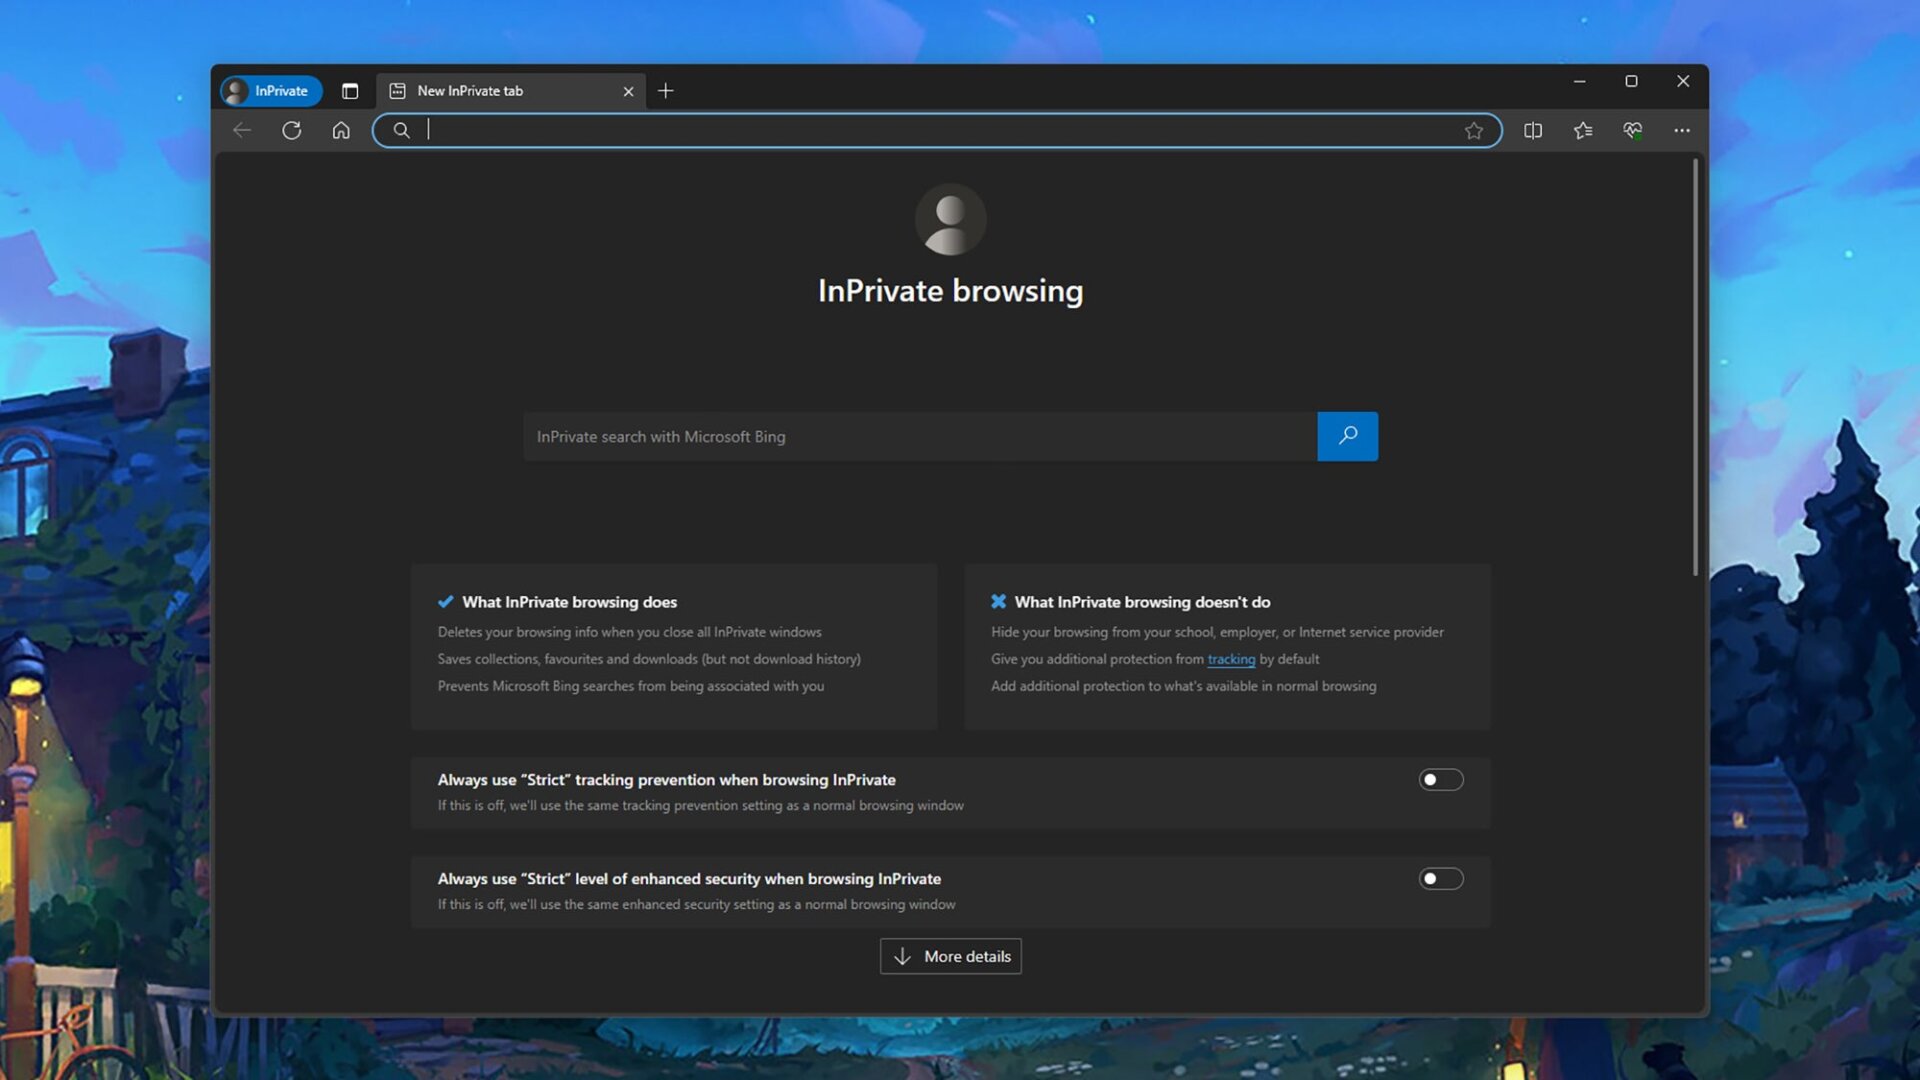Expand More details section
The height and width of the screenshot is (1080, 1920).
point(949,956)
